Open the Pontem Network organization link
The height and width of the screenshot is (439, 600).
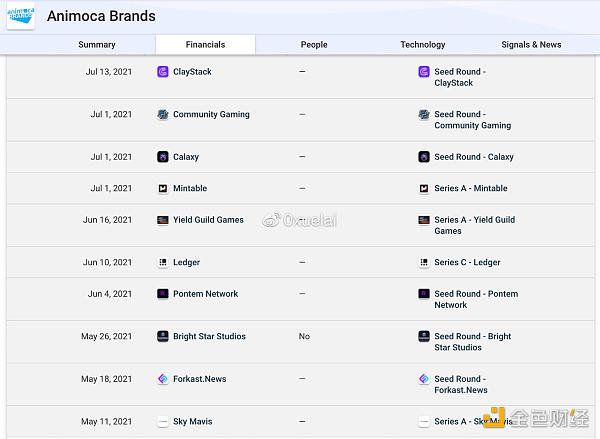point(205,294)
